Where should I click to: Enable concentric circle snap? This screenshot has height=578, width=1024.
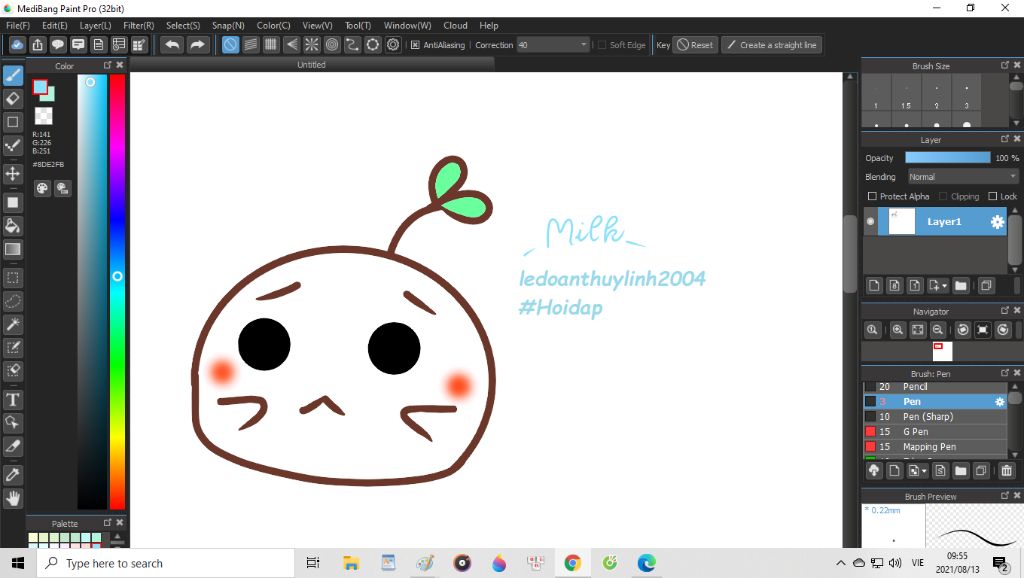[332, 44]
